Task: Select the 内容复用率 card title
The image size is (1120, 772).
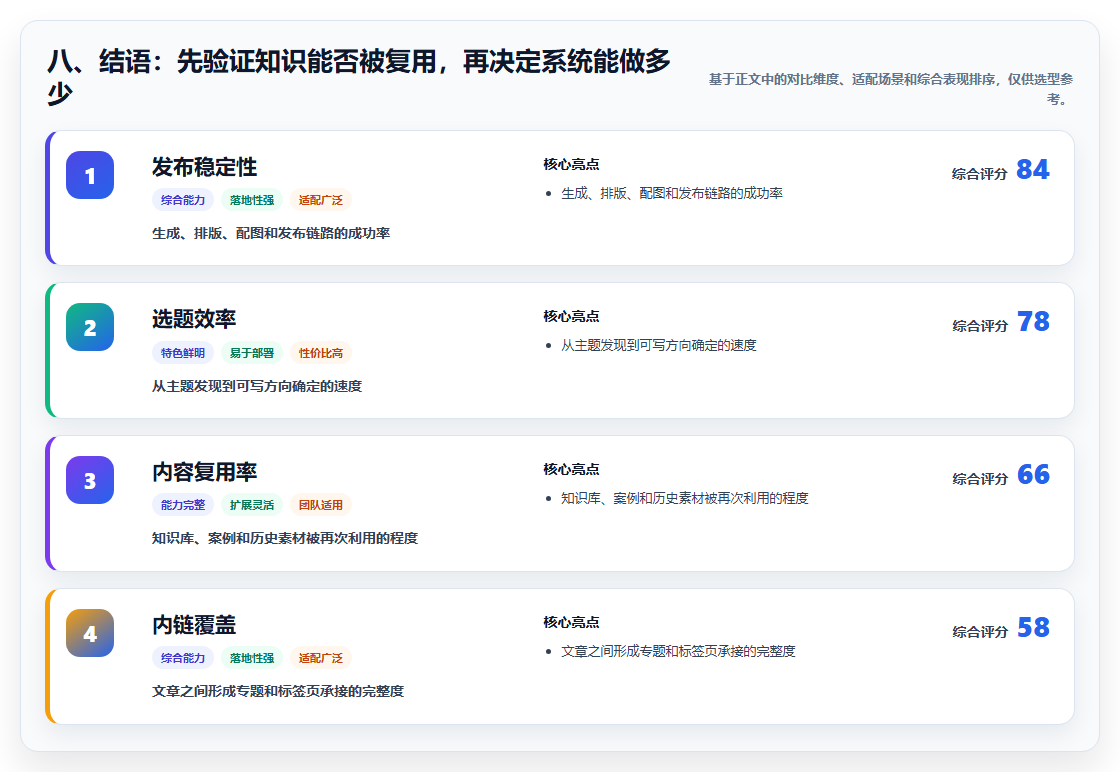Action: coord(204,472)
